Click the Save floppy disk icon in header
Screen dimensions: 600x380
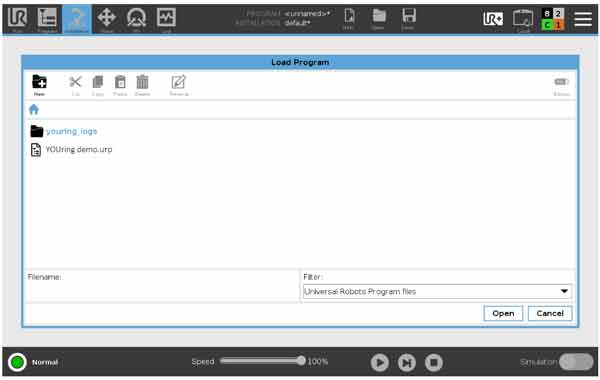[408, 19]
